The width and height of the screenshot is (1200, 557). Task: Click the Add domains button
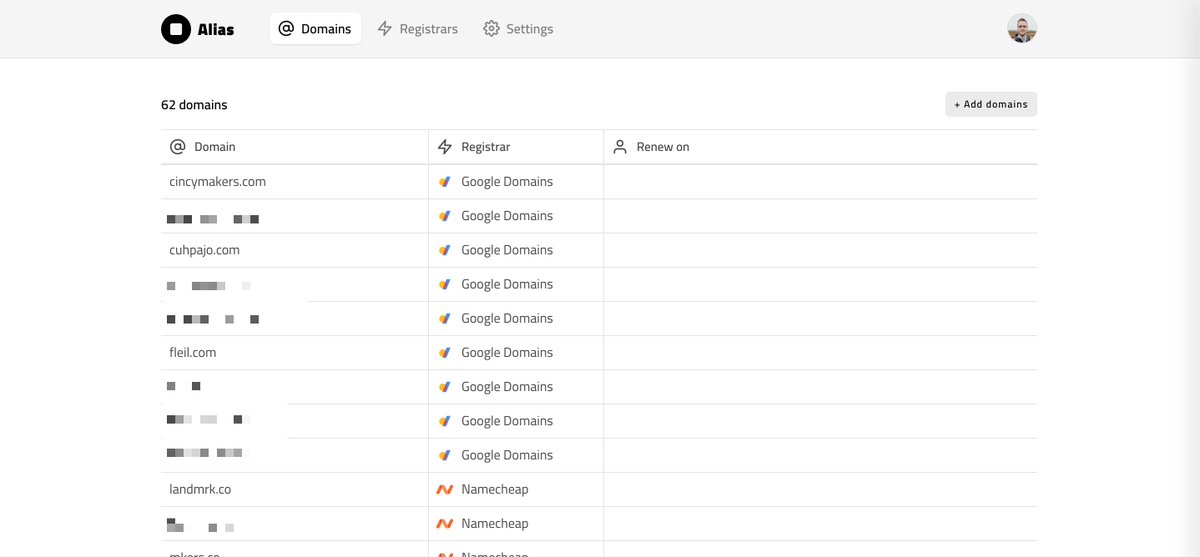click(991, 104)
